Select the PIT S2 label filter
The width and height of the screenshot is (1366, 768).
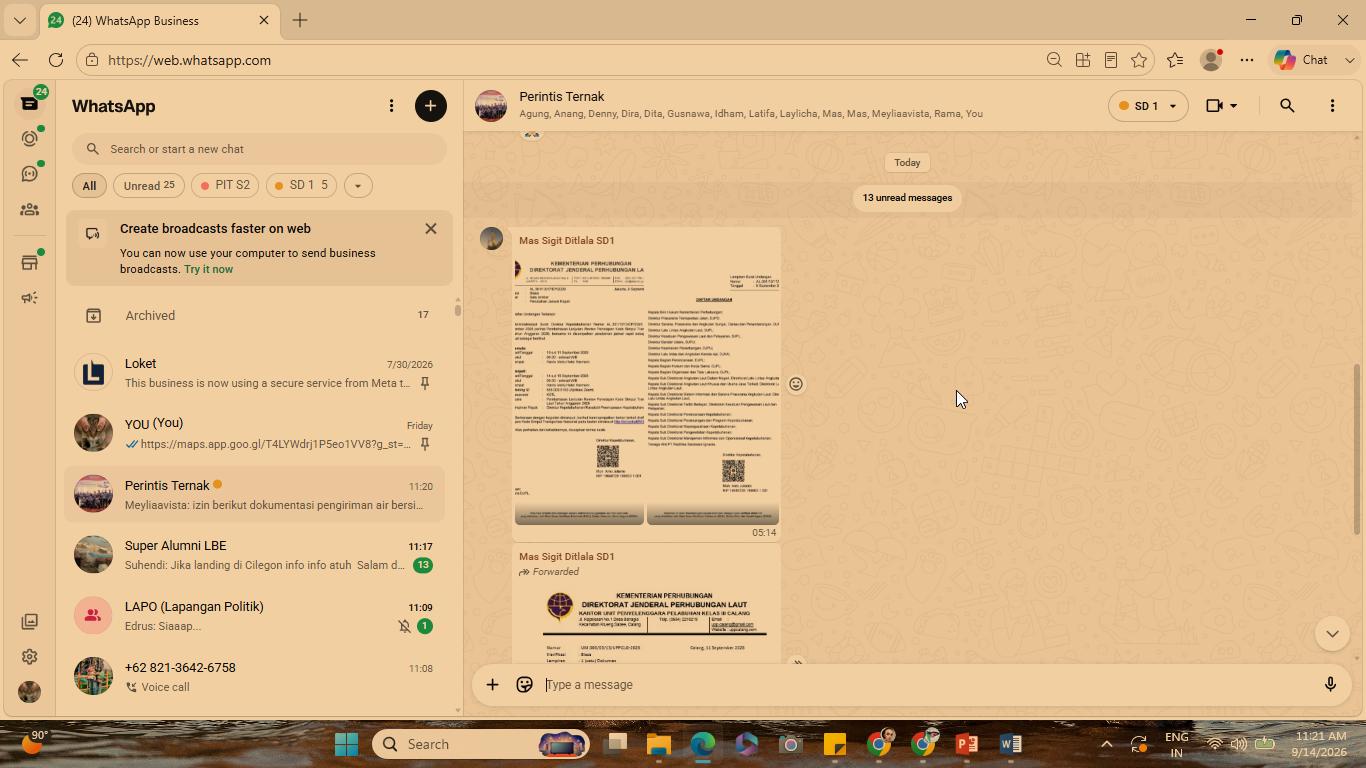(x=225, y=185)
